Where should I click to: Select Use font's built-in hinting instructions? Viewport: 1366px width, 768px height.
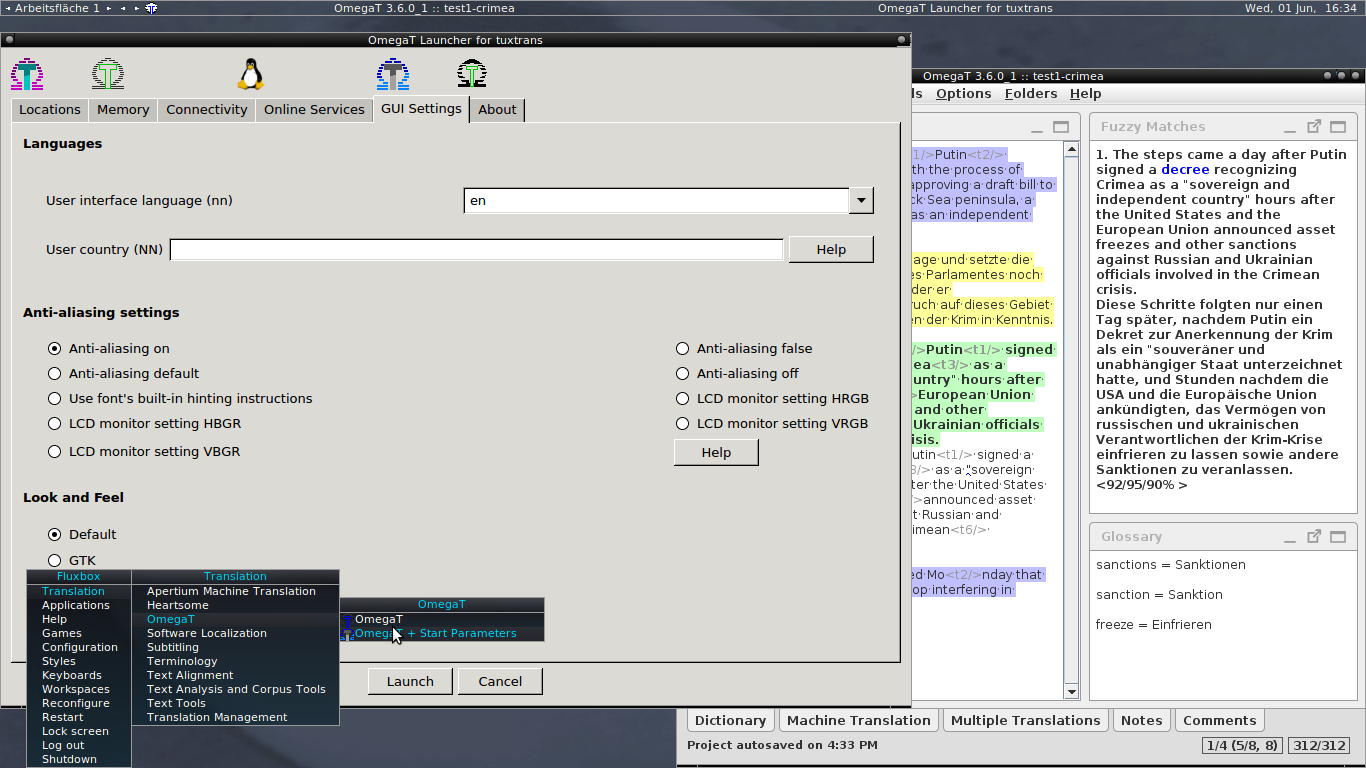click(55, 399)
